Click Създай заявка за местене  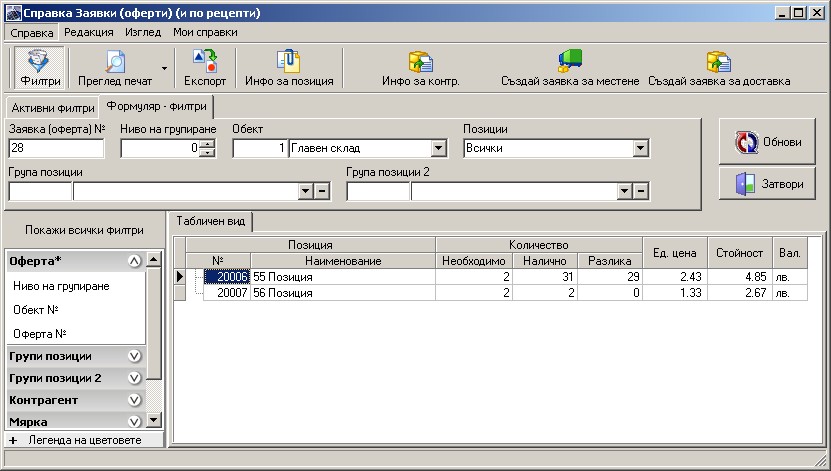570,67
